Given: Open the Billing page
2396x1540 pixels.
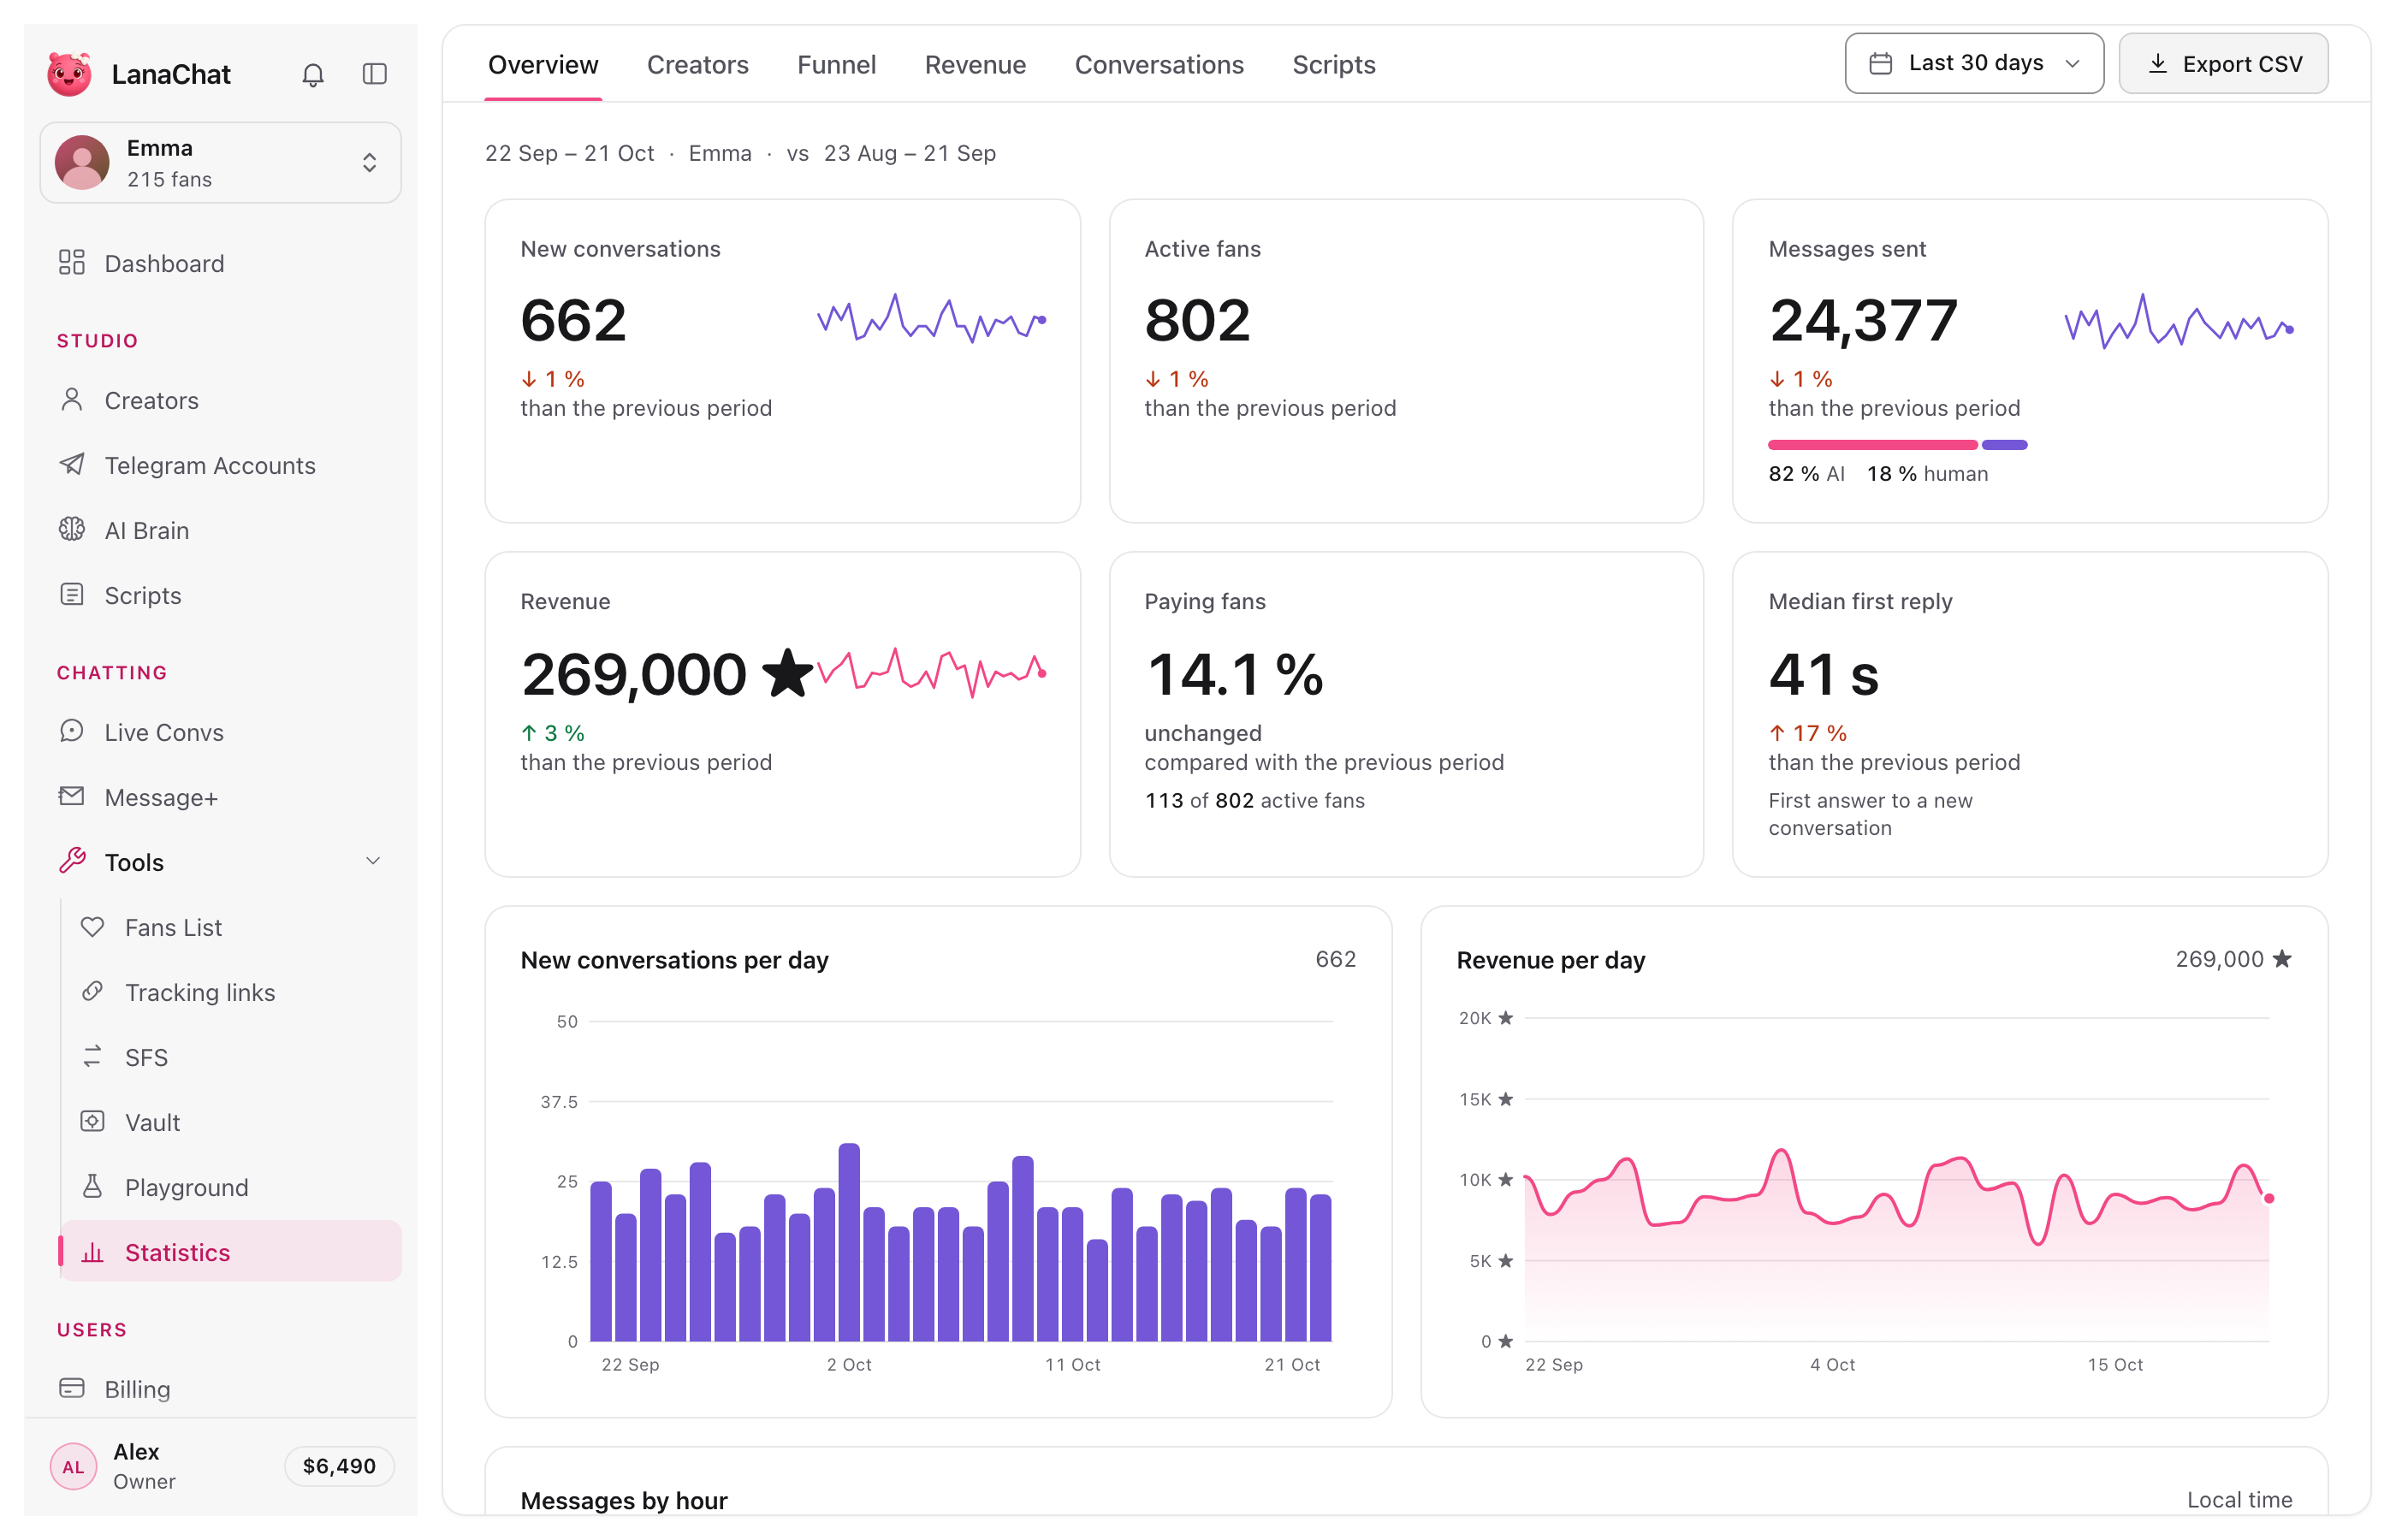Looking at the screenshot, I should pyautogui.click(x=220, y=1389).
